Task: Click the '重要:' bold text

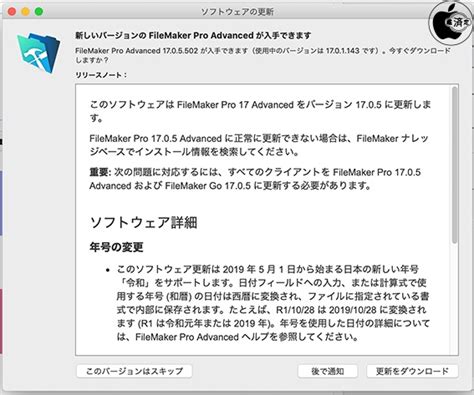Action: 100,172
